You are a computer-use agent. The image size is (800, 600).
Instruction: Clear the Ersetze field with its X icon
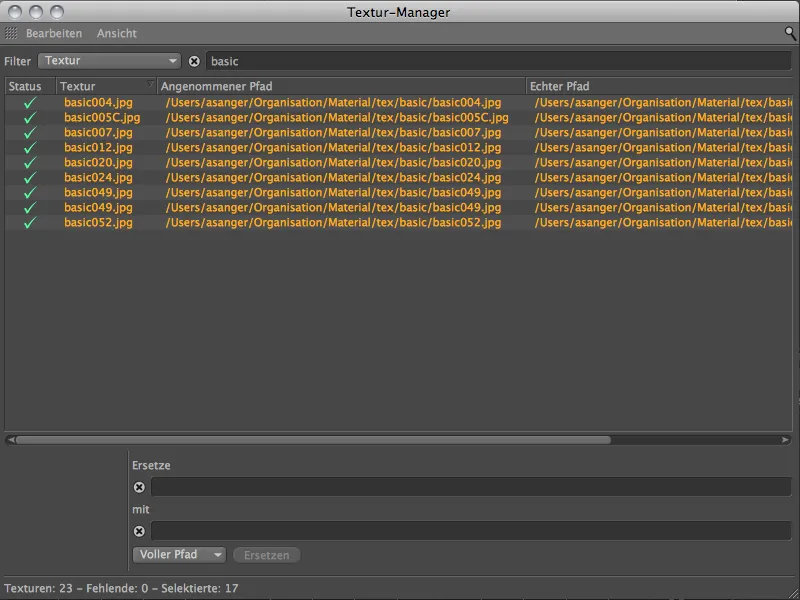coord(139,487)
